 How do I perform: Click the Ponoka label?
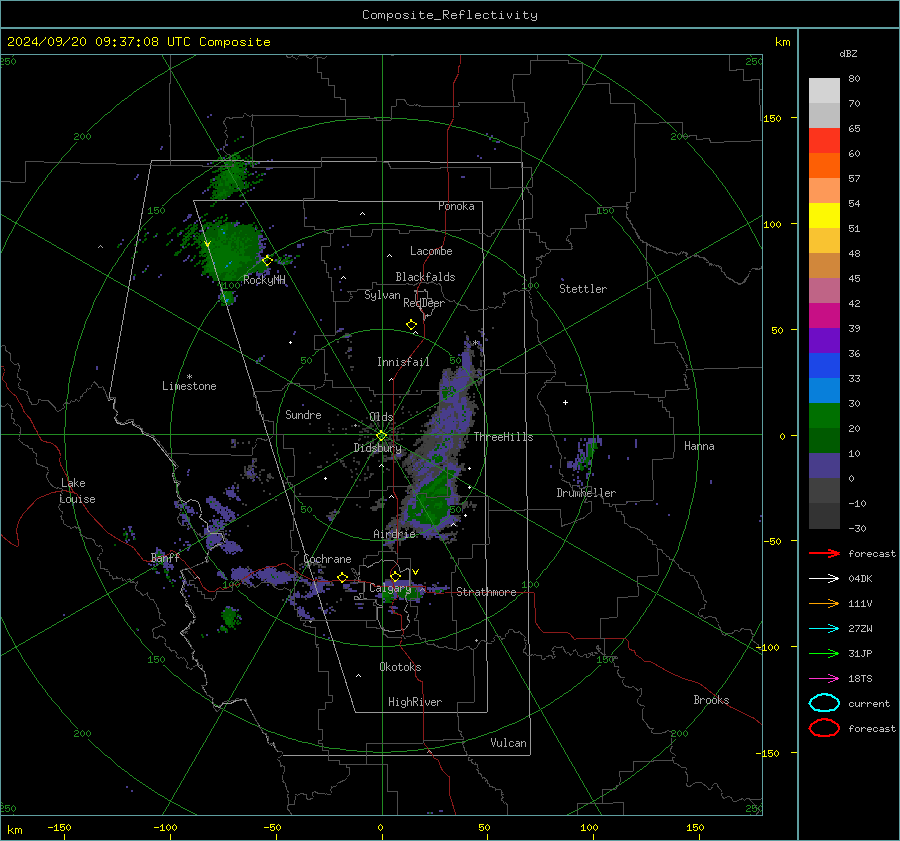point(456,206)
